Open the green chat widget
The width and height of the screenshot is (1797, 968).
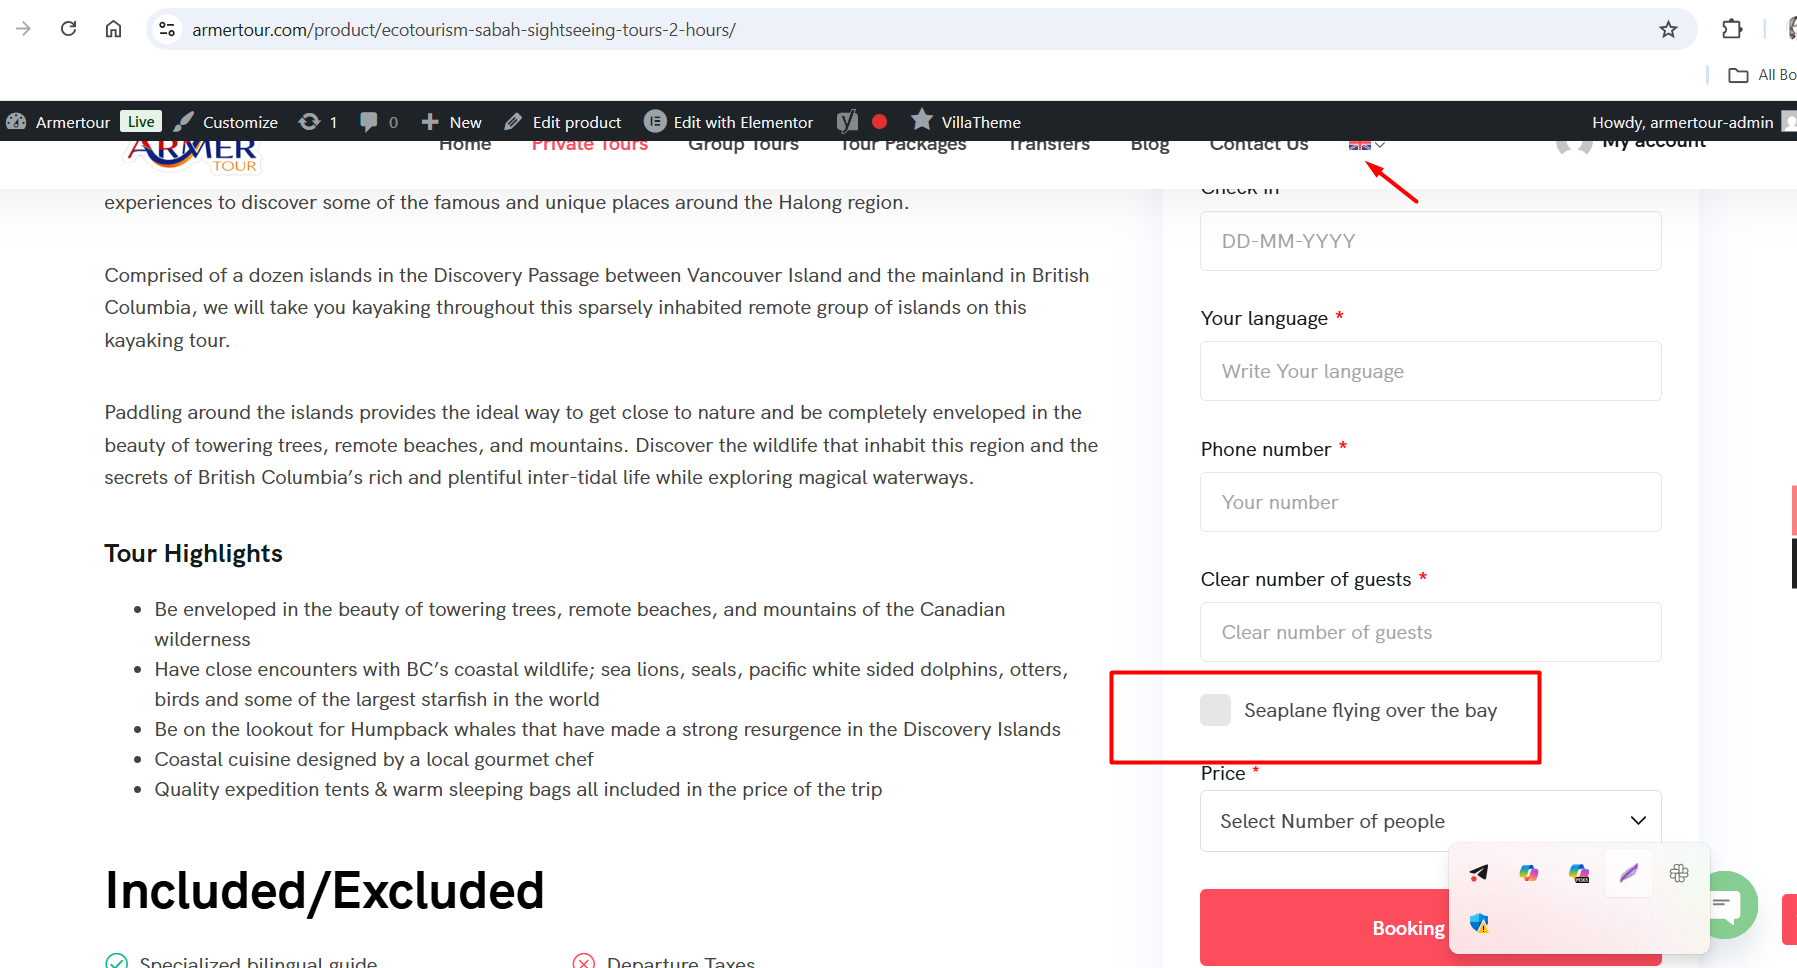(x=1727, y=904)
